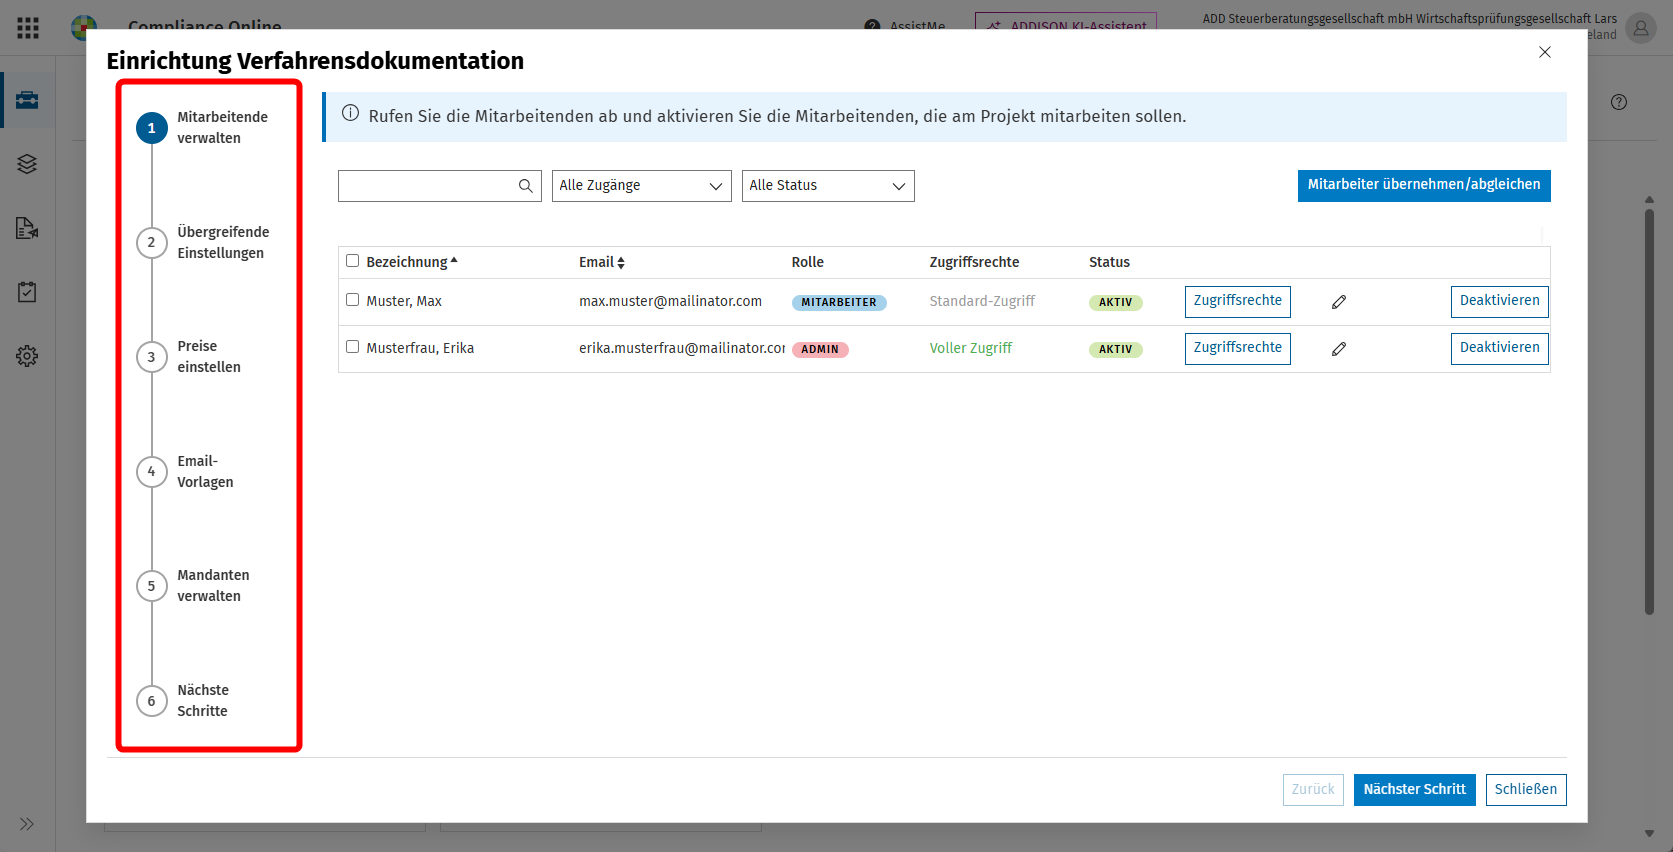The width and height of the screenshot is (1673, 852).
Task: Click the search magnifier icon
Action: coord(525,186)
